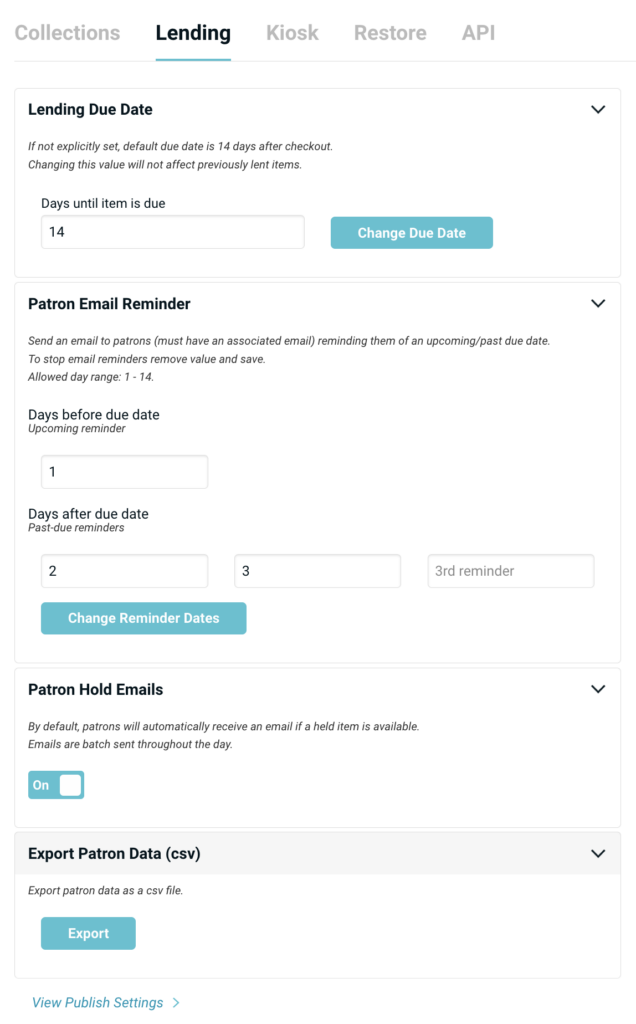Export patron data as csv
This screenshot has width=636, height=1024.
click(88, 933)
